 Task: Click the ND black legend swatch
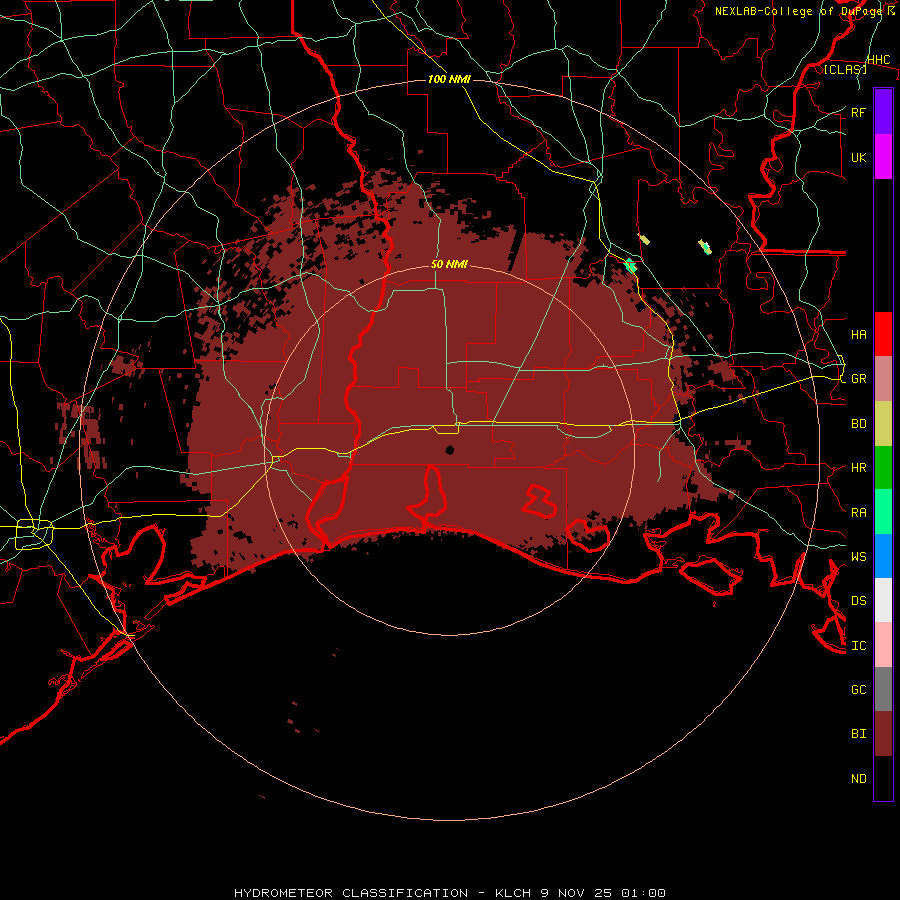point(883,778)
